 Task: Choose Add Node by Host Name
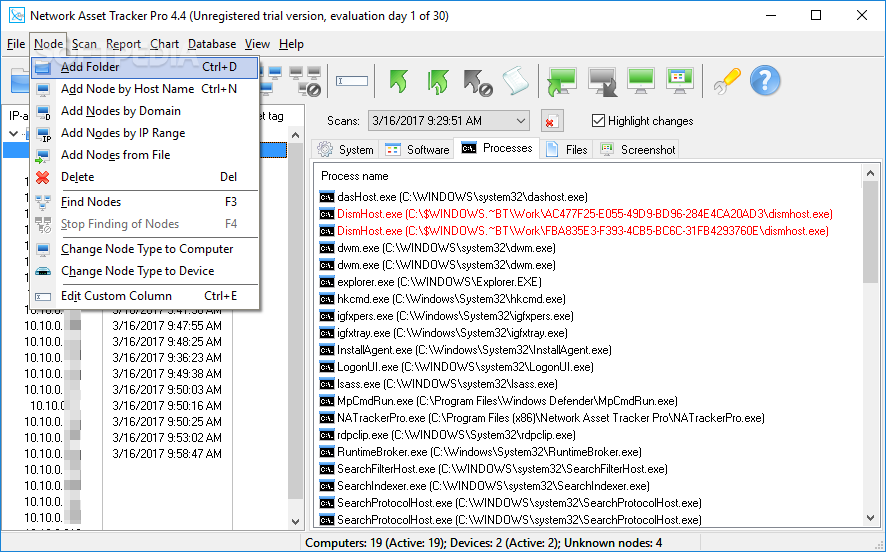pyautogui.click(x=145, y=89)
